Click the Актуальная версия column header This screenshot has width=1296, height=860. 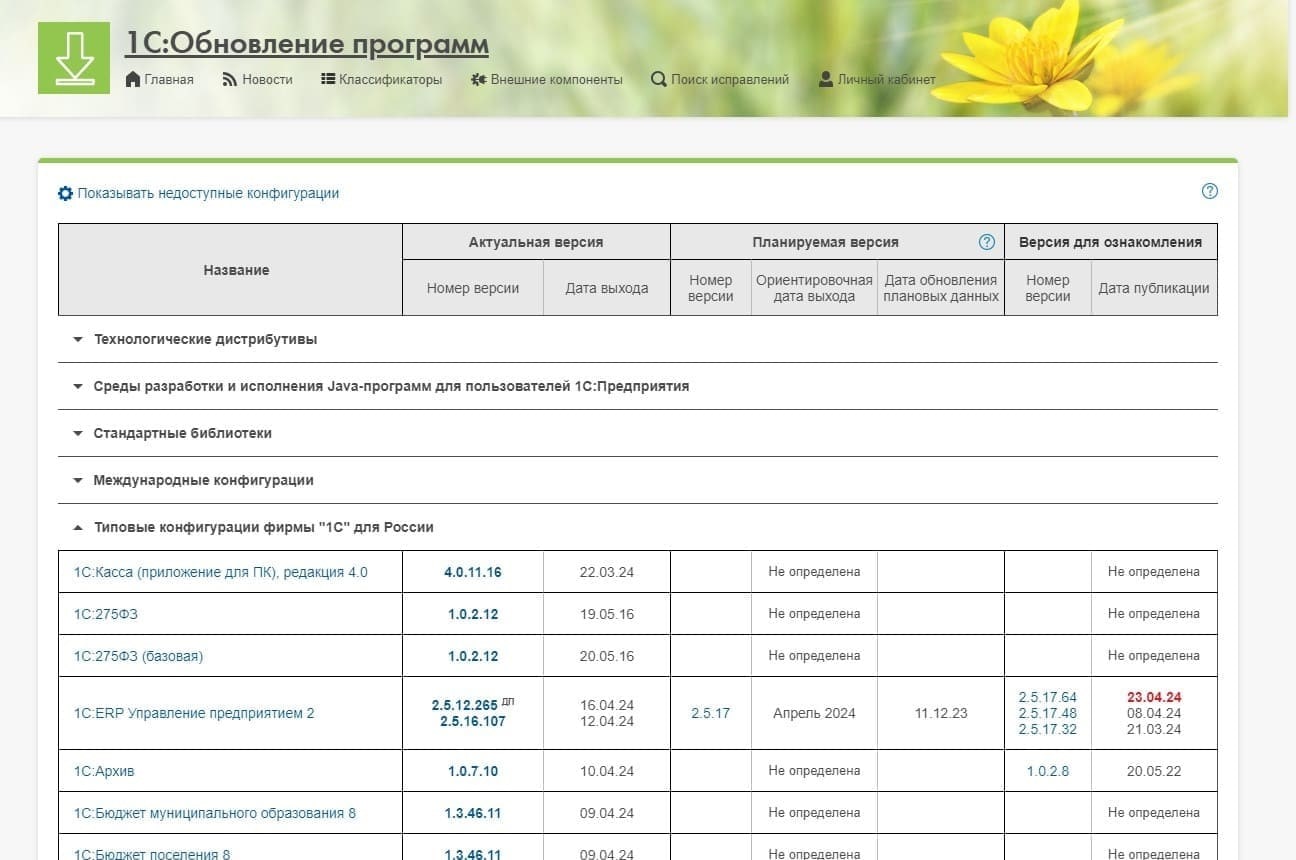536,242
